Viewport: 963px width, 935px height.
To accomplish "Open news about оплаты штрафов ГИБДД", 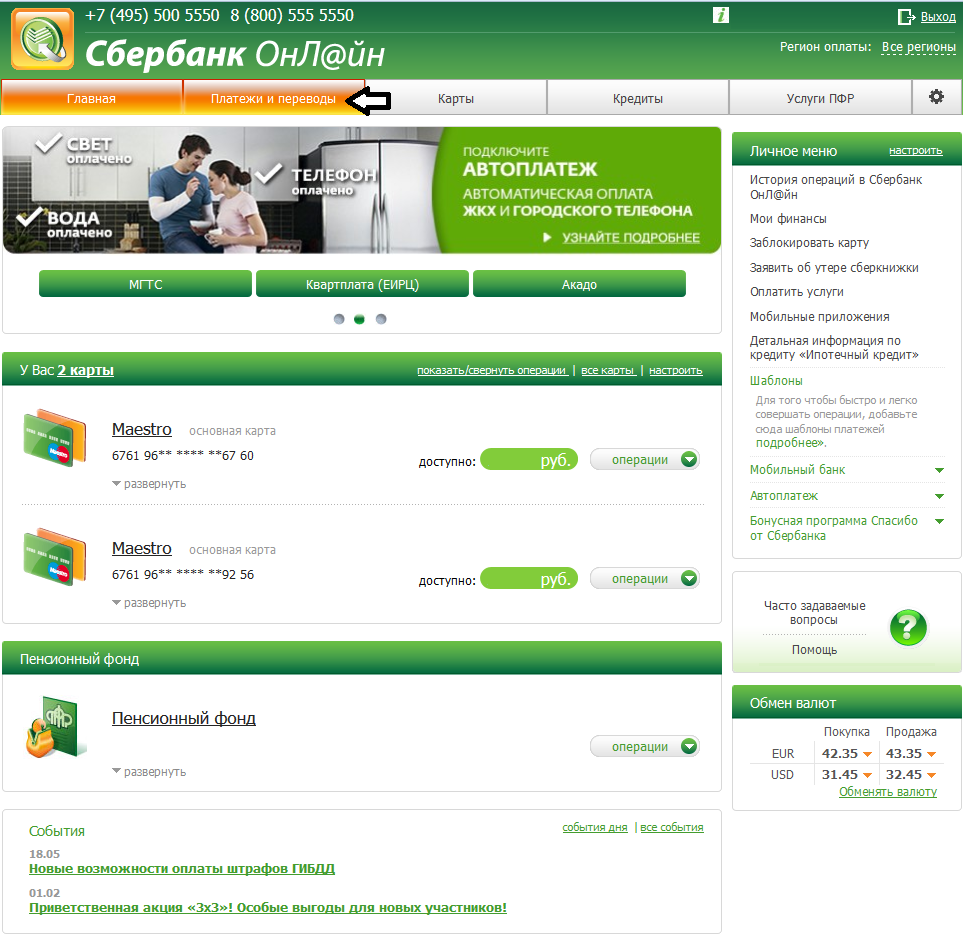I will click(182, 869).
